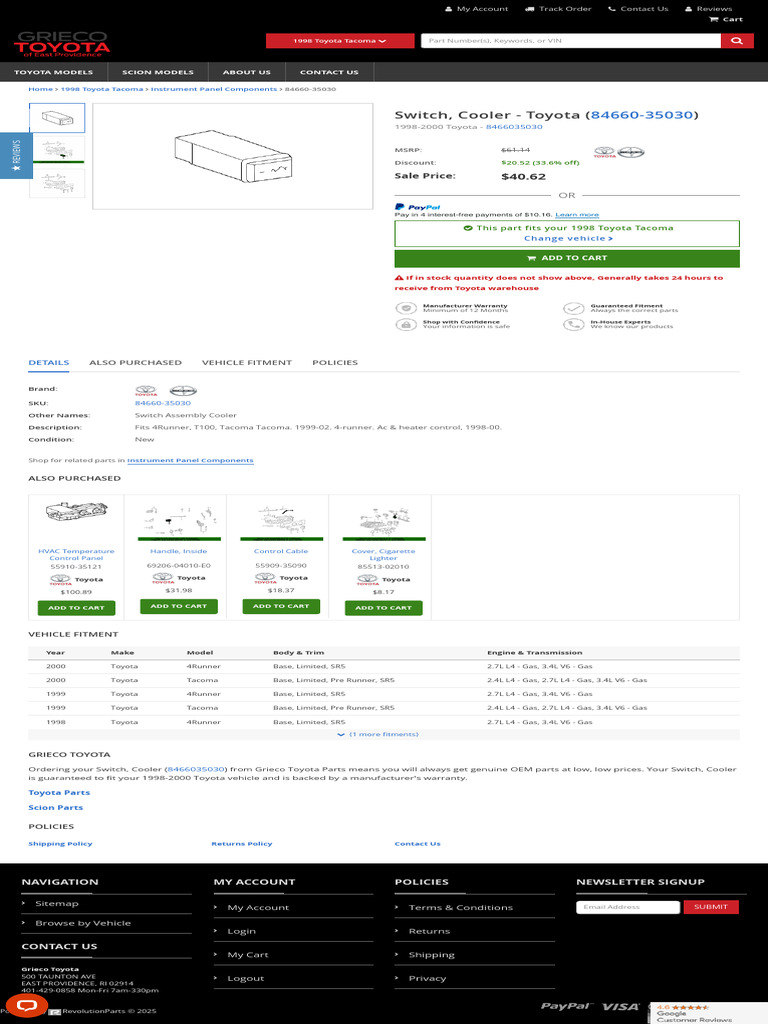The height and width of the screenshot is (1024, 768).
Task: Click the Grieco Toyota logo
Action: click(62, 44)
